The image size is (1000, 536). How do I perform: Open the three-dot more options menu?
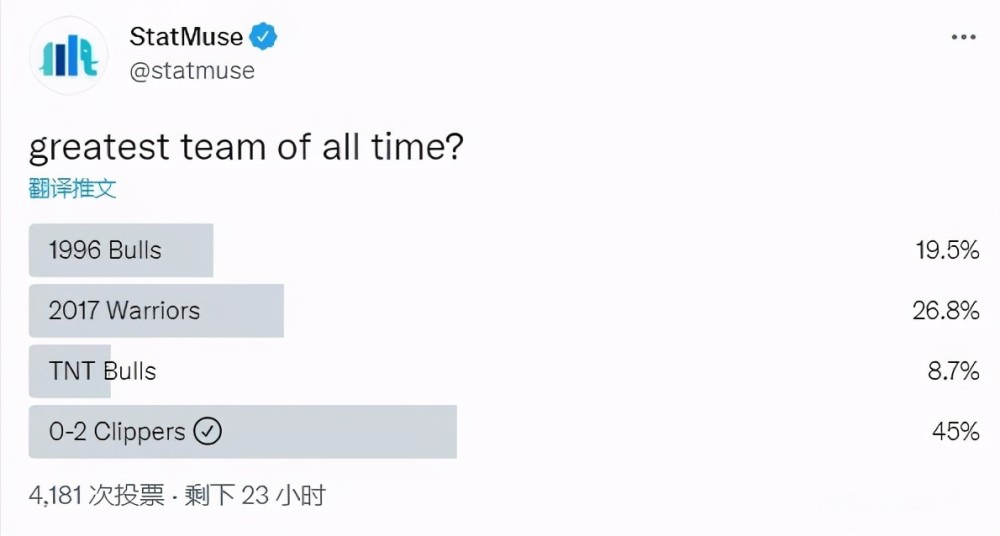[x=963, y=37]
